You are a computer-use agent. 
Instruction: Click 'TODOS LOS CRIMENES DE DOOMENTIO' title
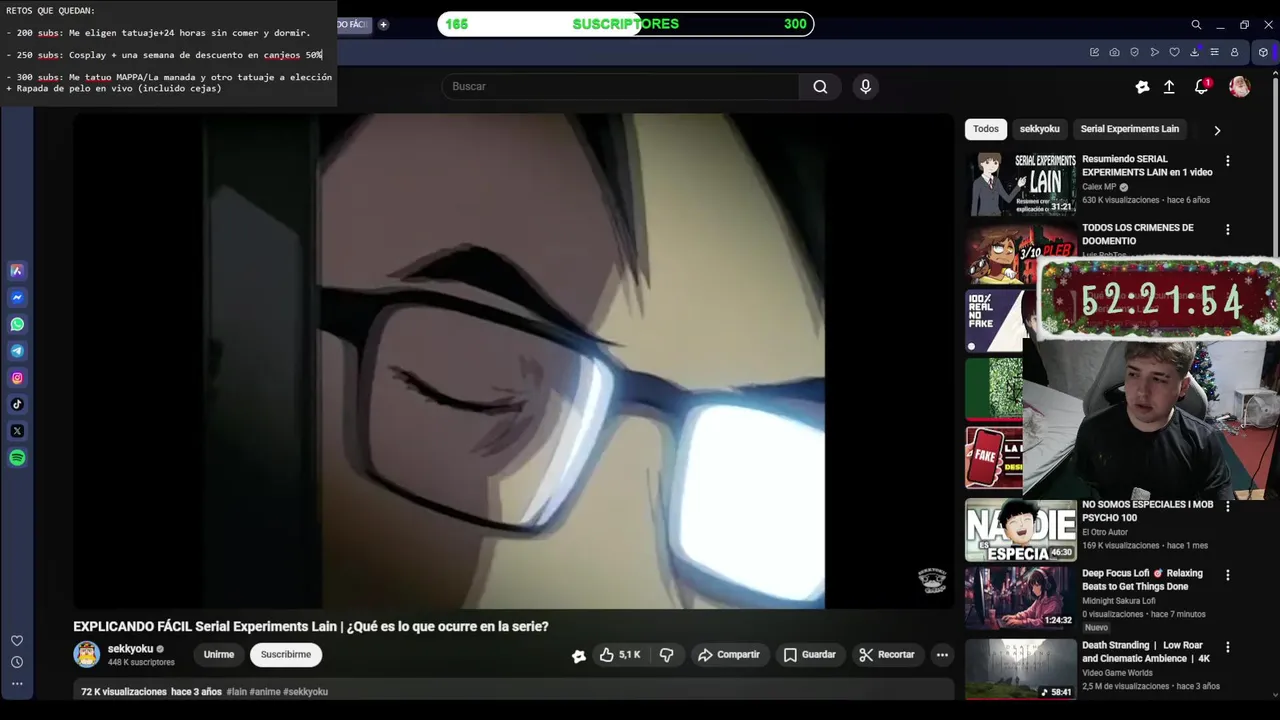[1138, 234]
